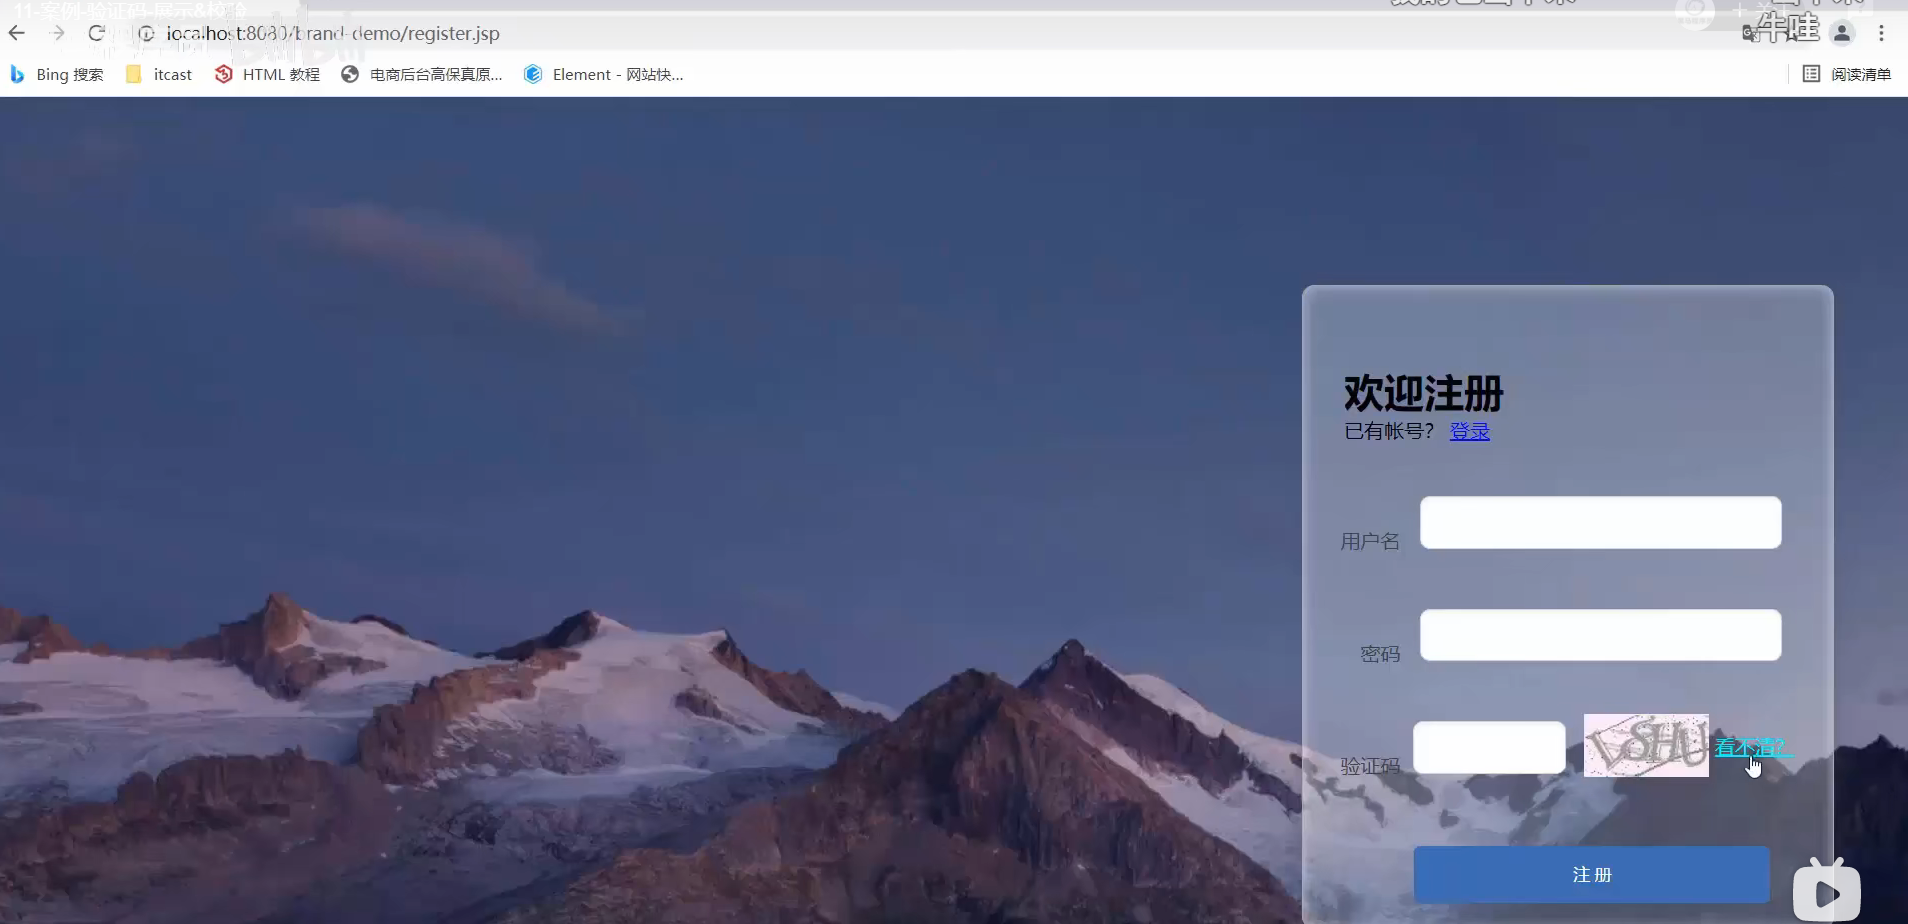Follow the 登录 login link
The image size is (1908, 924).
coord(1470,431)
